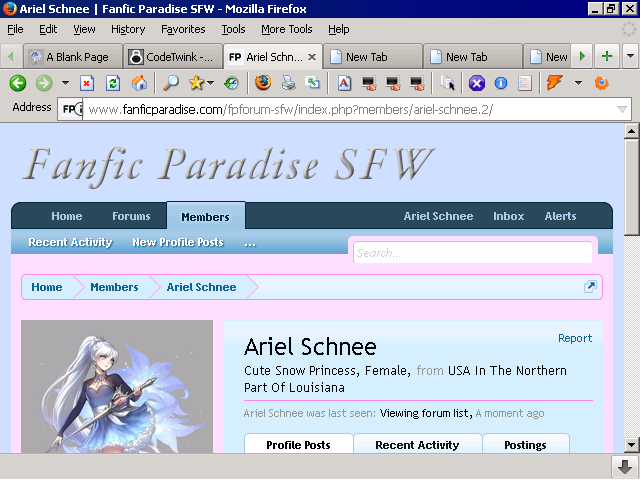Open history via the green clock icon
The image size is (640, 480).
click(x=231, y=83)
